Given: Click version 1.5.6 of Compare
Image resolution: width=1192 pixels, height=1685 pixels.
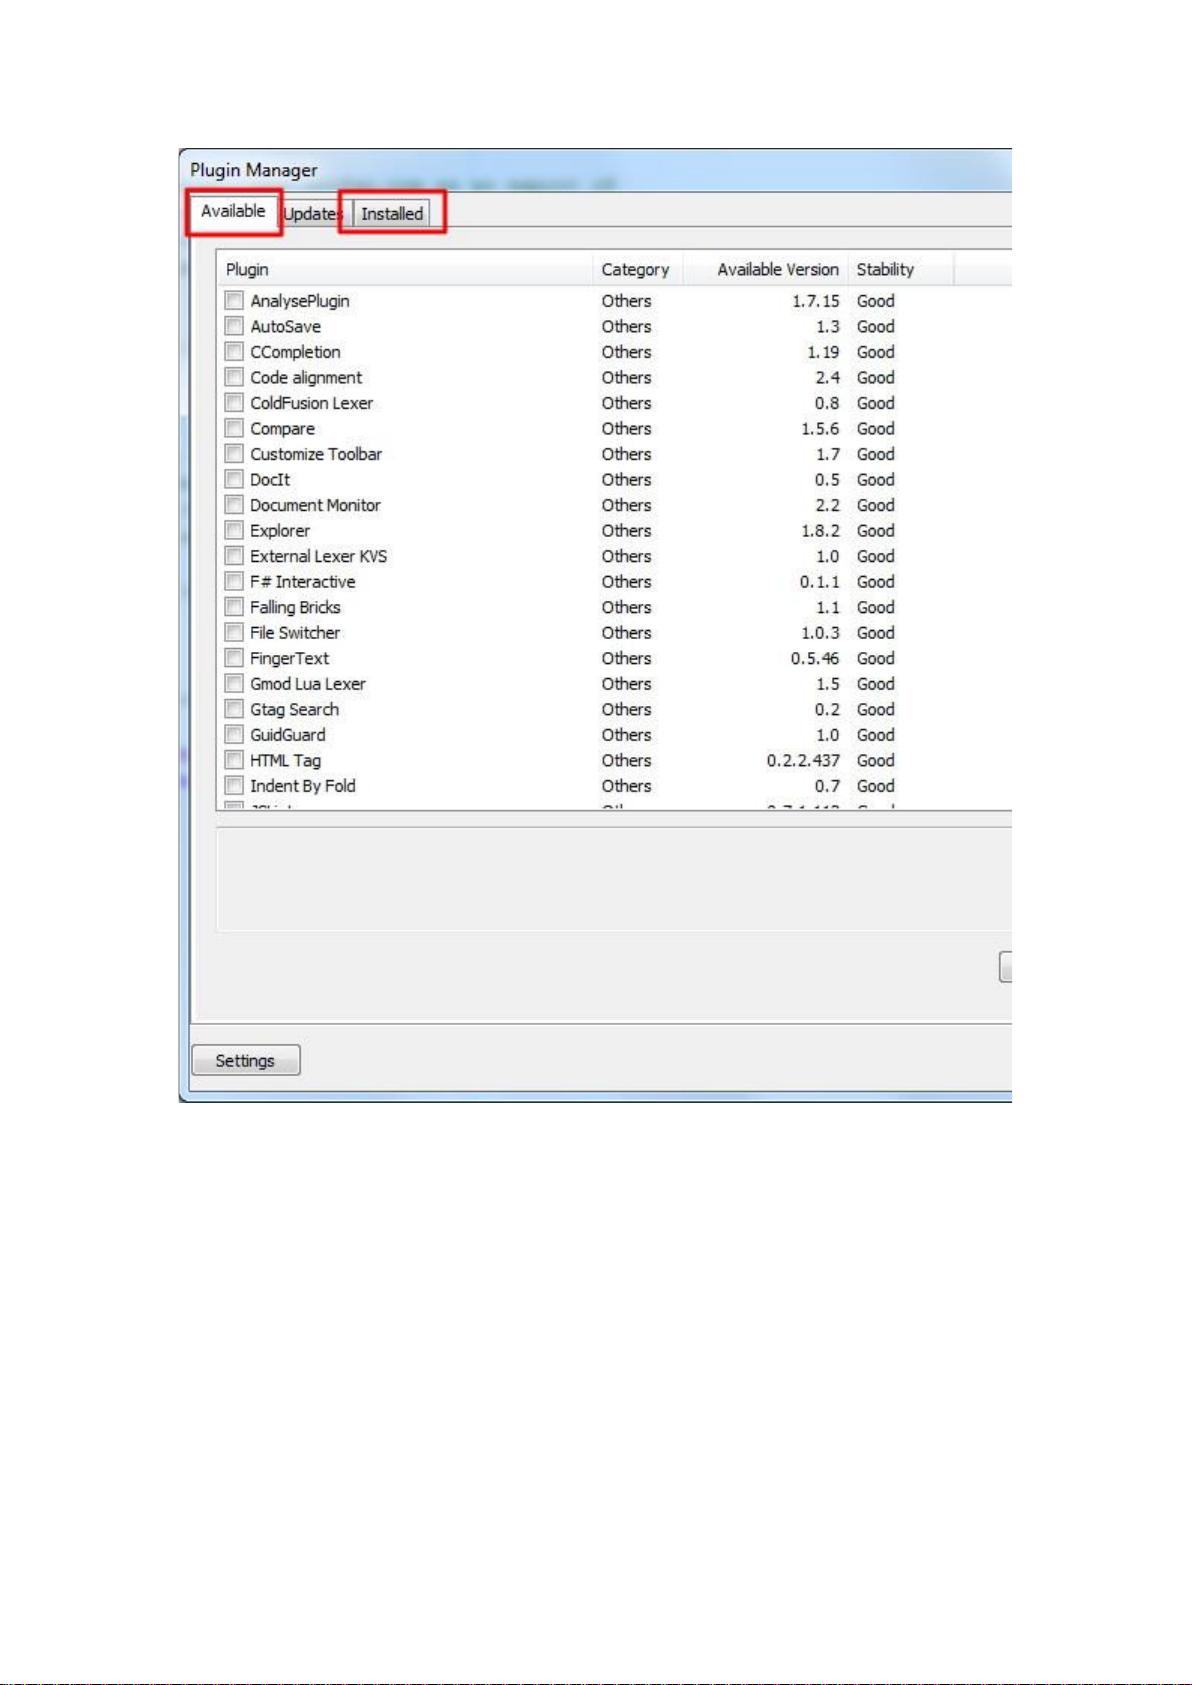Looking at the screenshot, I should point(820,429).
